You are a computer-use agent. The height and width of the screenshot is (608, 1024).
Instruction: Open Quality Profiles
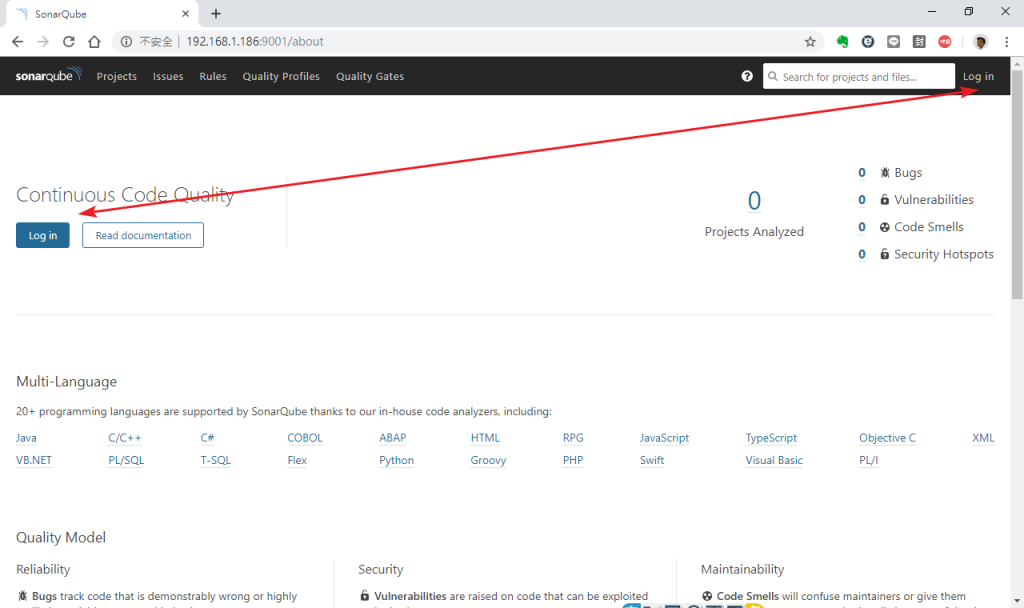tap(281, 76)
